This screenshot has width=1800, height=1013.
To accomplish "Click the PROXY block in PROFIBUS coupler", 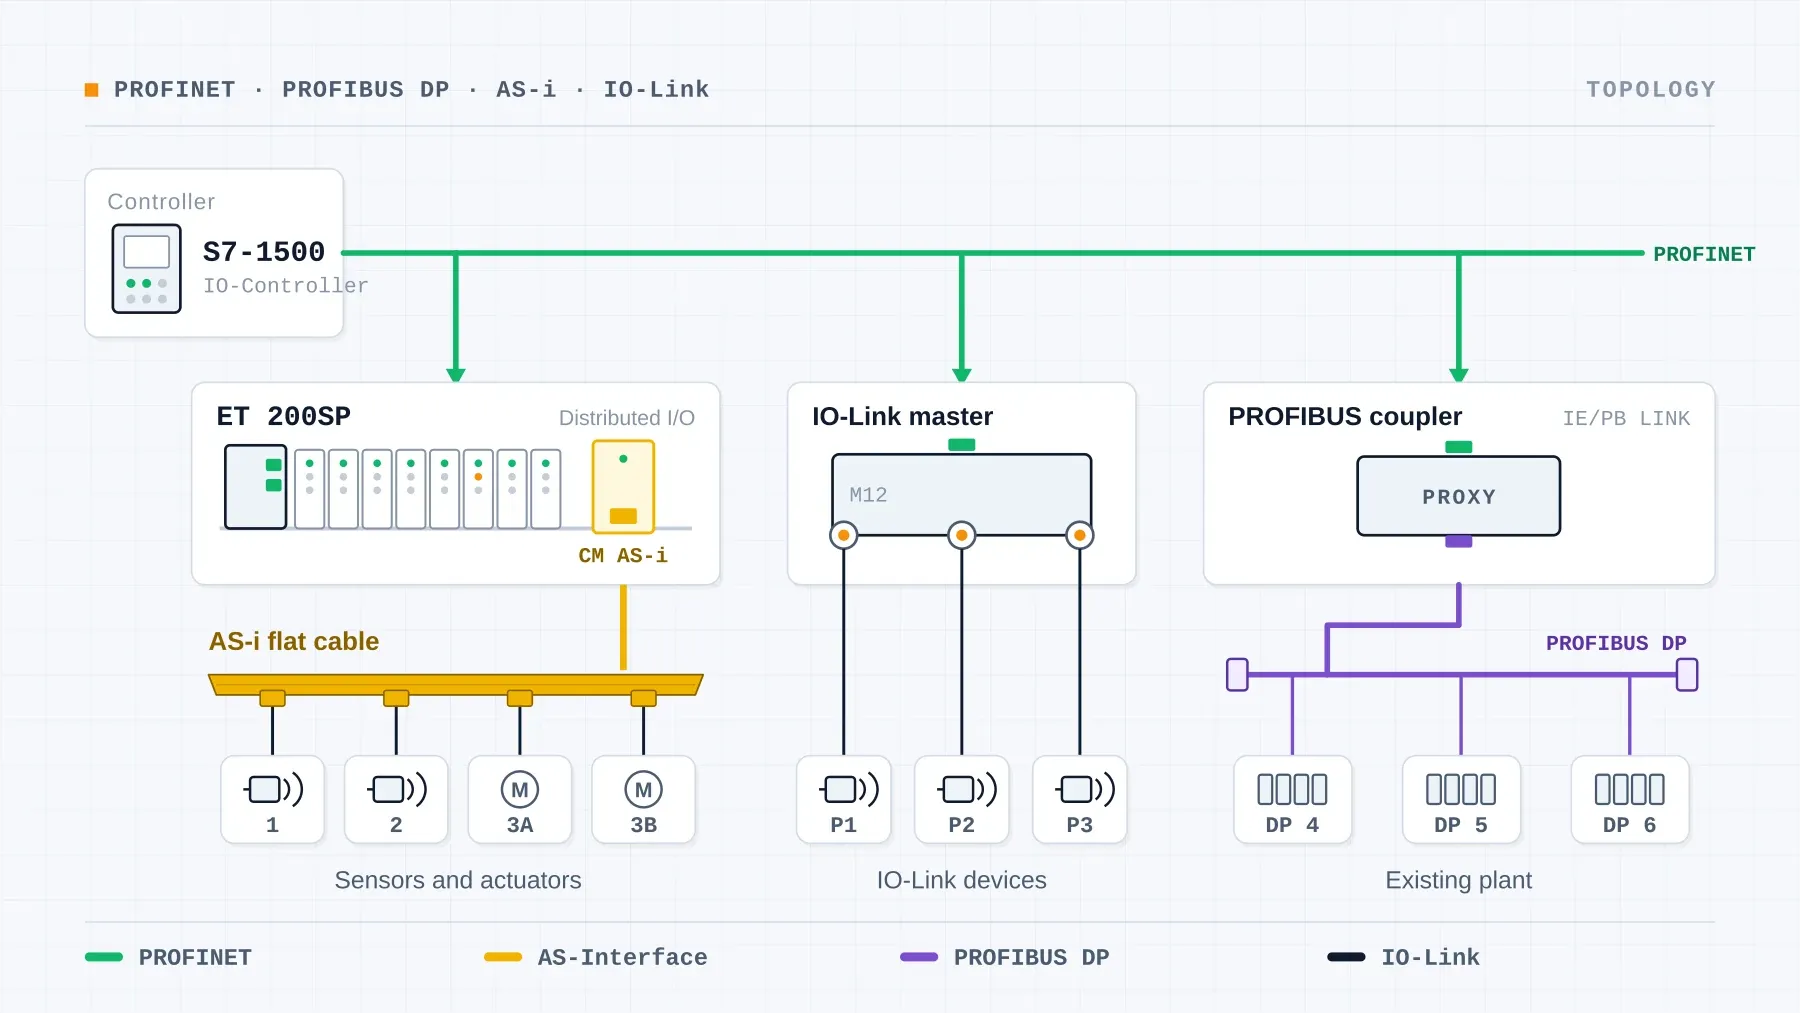I will [x=1458, y=496].
